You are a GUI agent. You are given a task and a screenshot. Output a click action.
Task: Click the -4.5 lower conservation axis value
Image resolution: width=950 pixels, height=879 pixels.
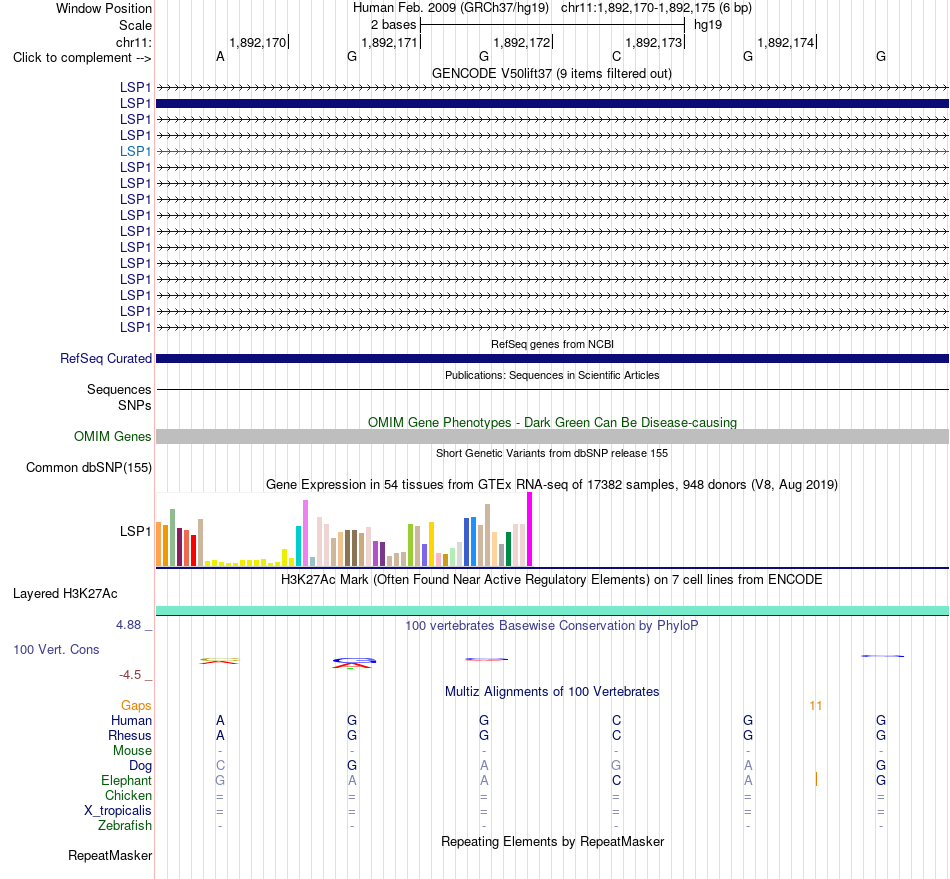130,675
